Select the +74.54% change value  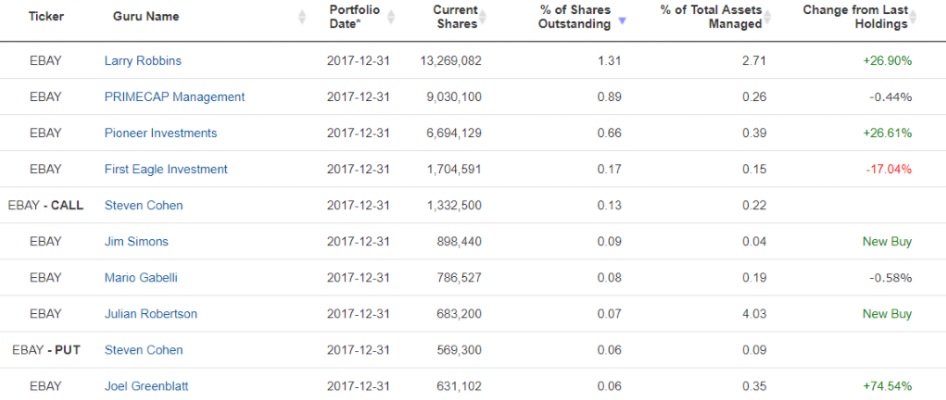(887, 386)
